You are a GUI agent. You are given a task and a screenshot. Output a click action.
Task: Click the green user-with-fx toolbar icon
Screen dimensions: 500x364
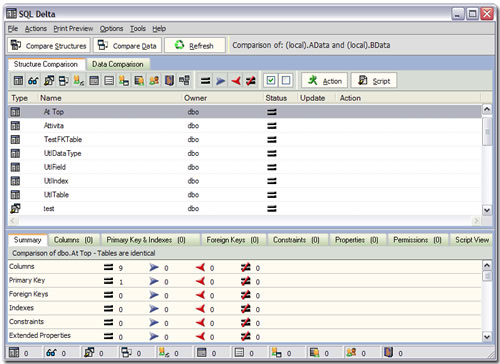tap(79, 81)
